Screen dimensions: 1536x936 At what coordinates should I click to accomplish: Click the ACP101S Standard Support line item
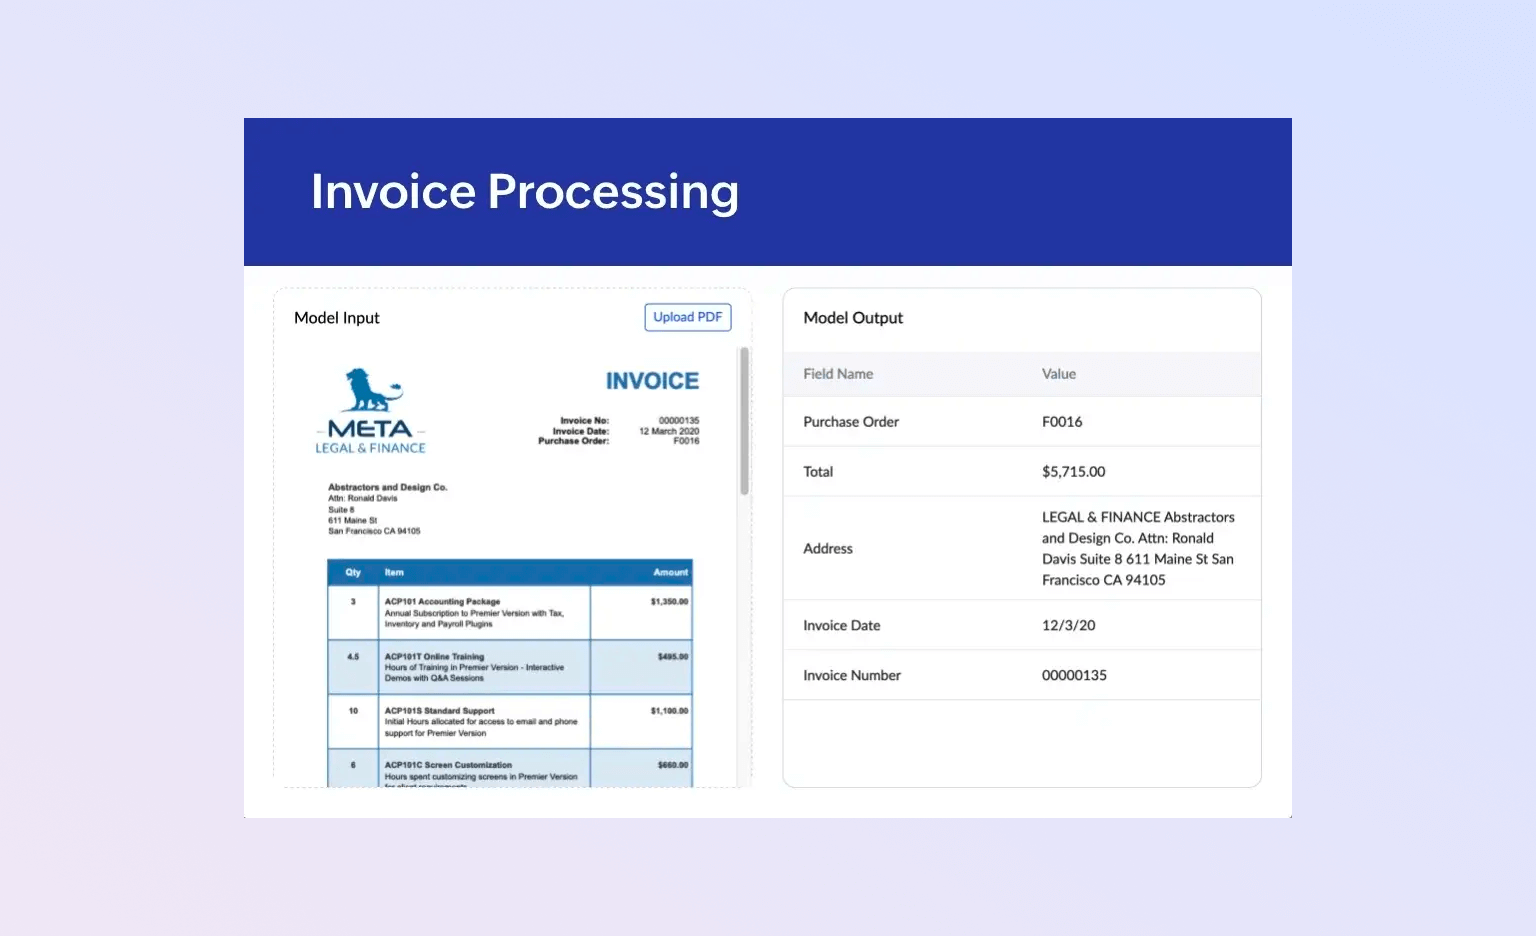coord(439,711)
